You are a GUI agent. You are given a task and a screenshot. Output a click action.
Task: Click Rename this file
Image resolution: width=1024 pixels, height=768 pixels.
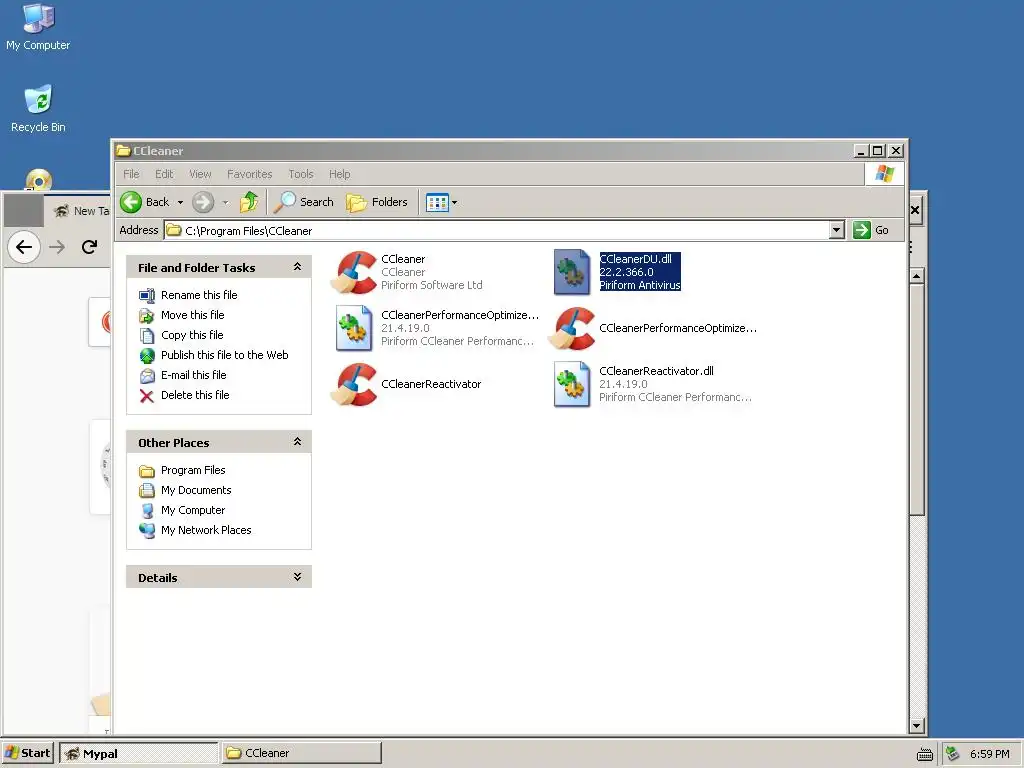199,295
